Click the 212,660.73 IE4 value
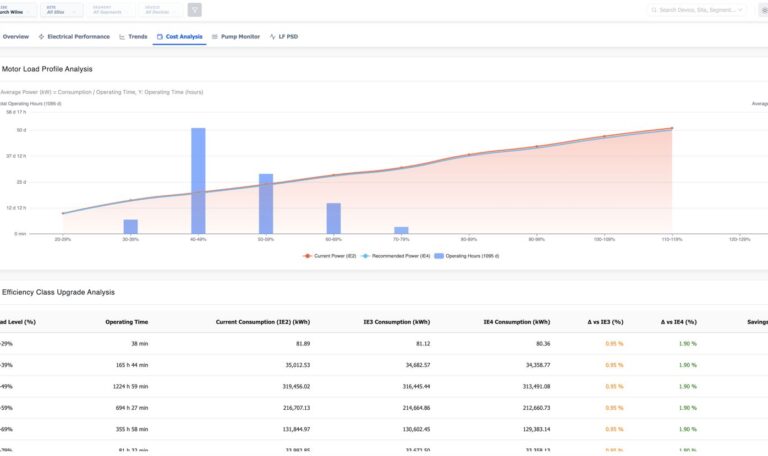The width and height of the screenshot is (768, 456). [x=536, y=408]
